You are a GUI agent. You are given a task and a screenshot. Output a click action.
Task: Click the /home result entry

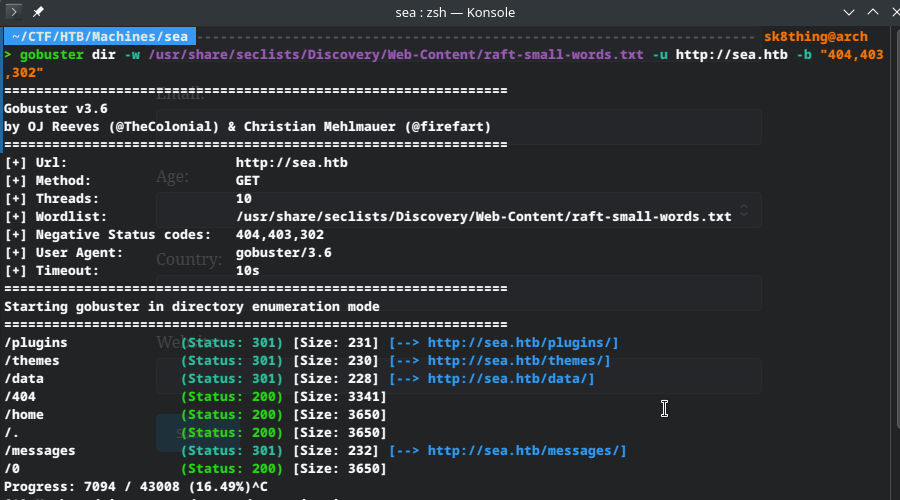[x=24, y=415]
